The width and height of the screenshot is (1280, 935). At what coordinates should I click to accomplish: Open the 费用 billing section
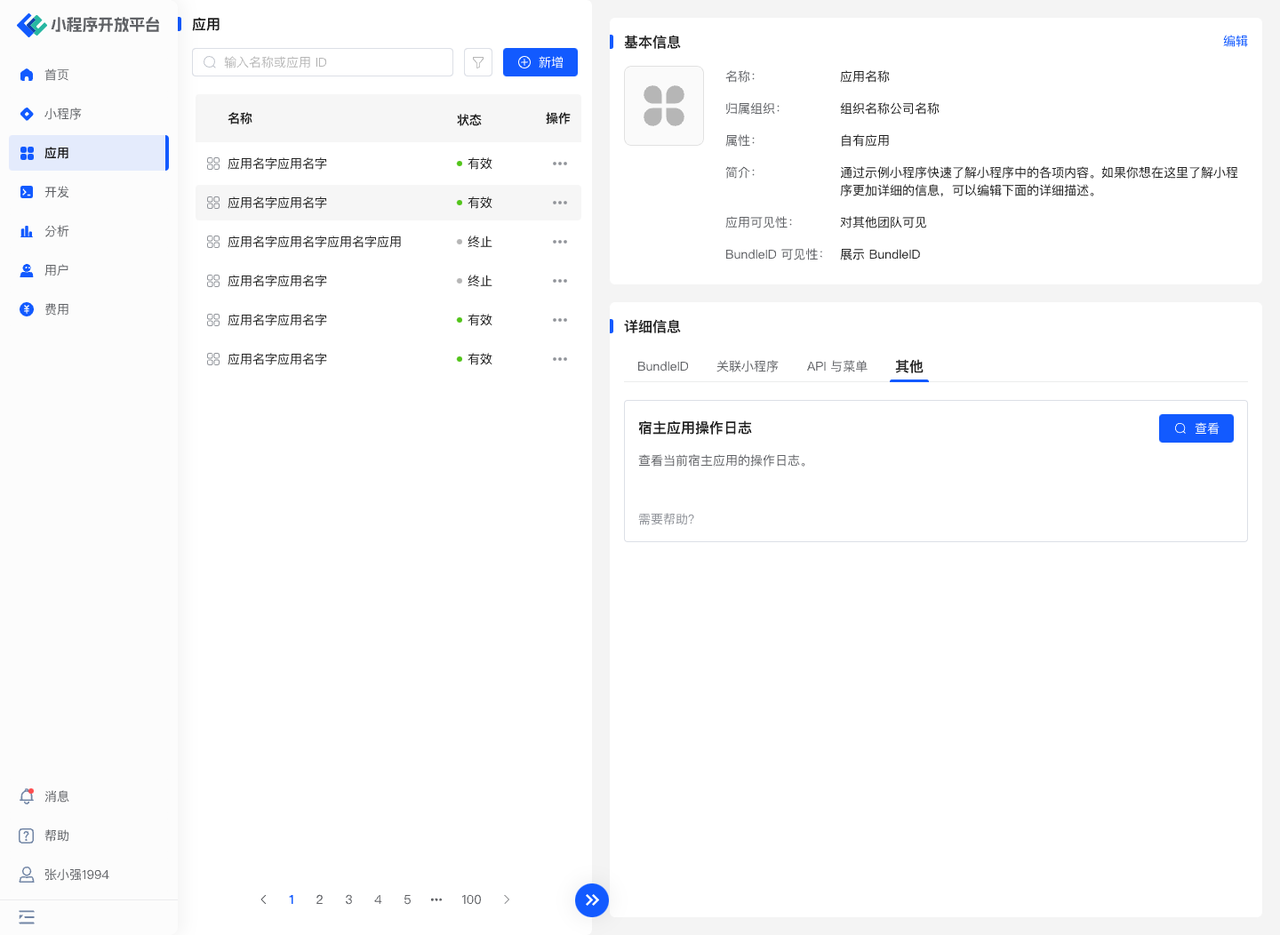pos(56,310)
